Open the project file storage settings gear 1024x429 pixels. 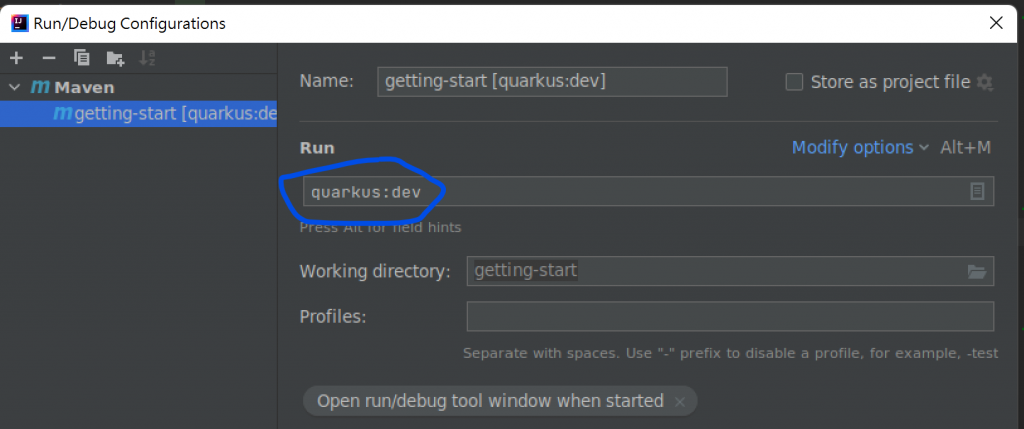tap(984, 82)
